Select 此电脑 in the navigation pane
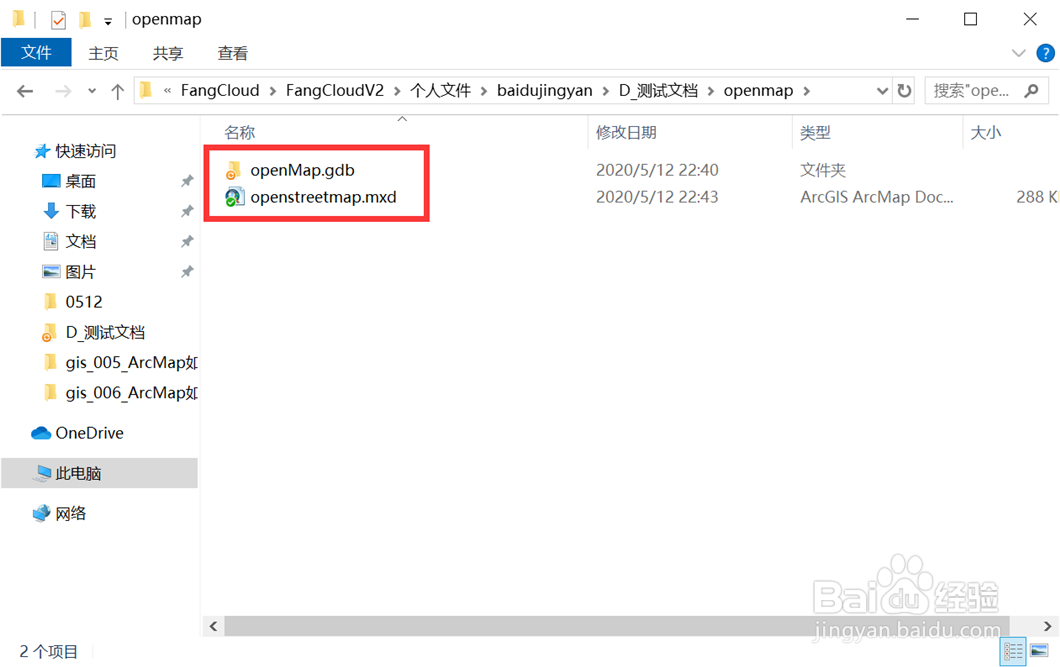This screenshot has height=667, width=1060. (99, 473)
